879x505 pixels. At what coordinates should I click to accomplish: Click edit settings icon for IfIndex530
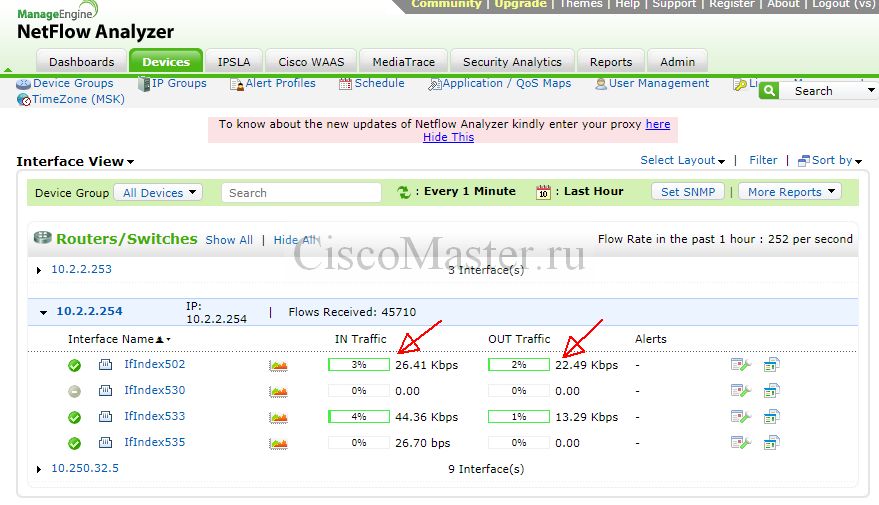coord(741,391)
